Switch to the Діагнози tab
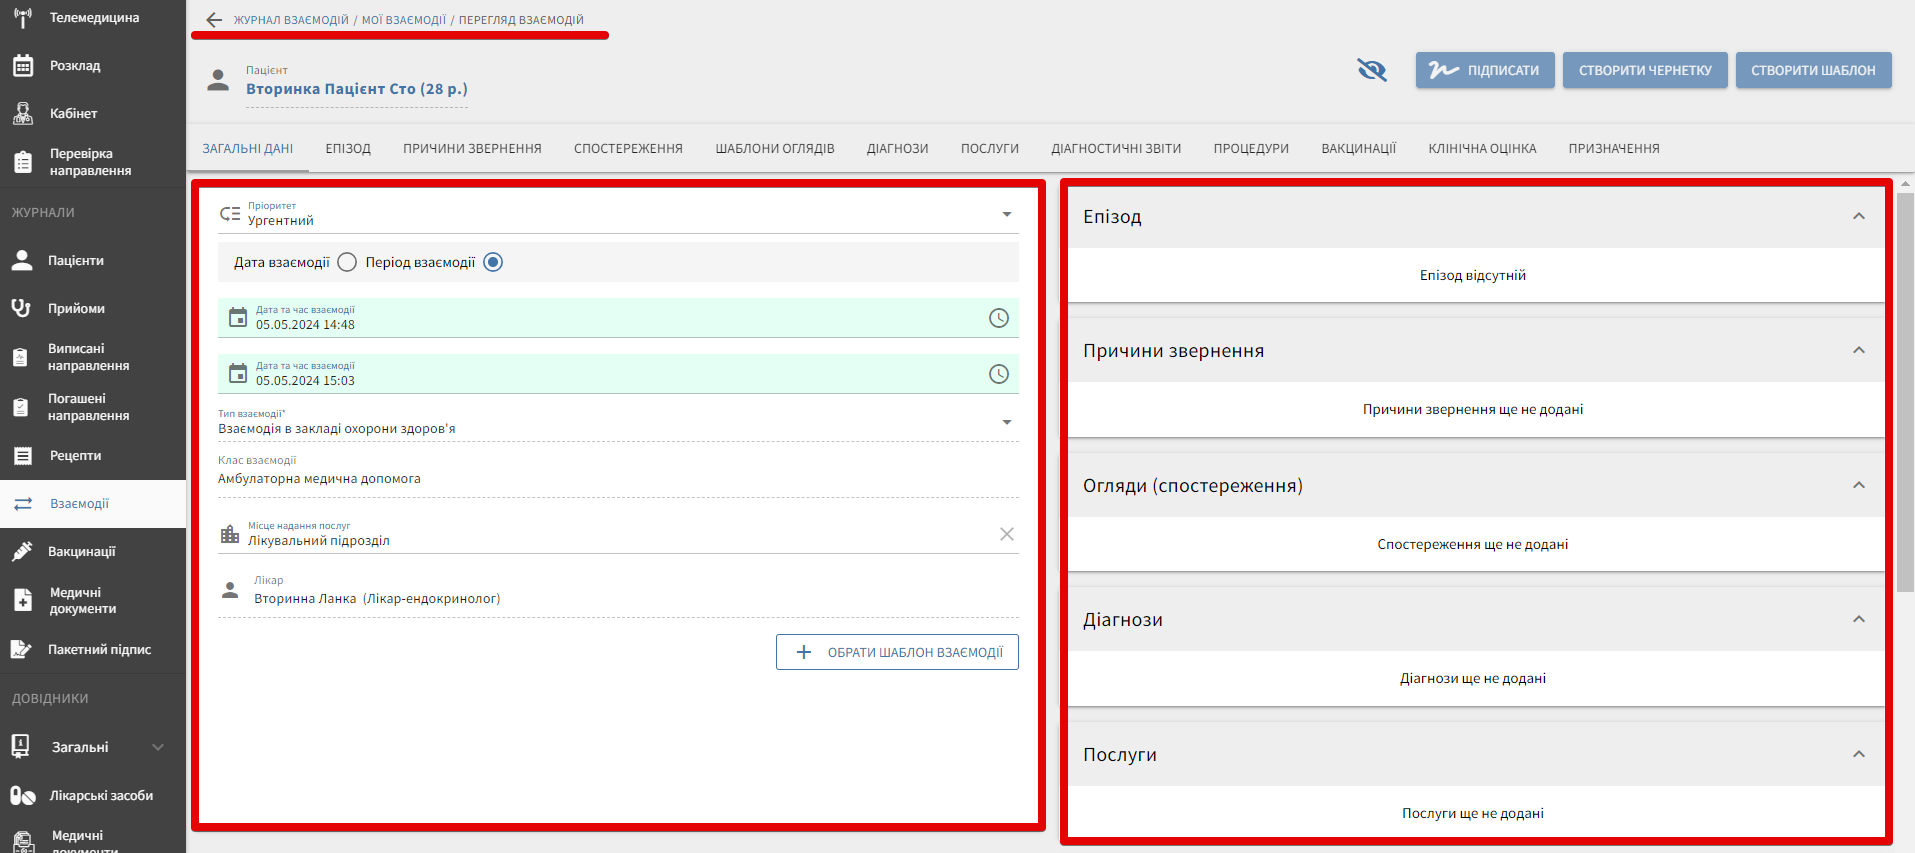 [897, 149]
